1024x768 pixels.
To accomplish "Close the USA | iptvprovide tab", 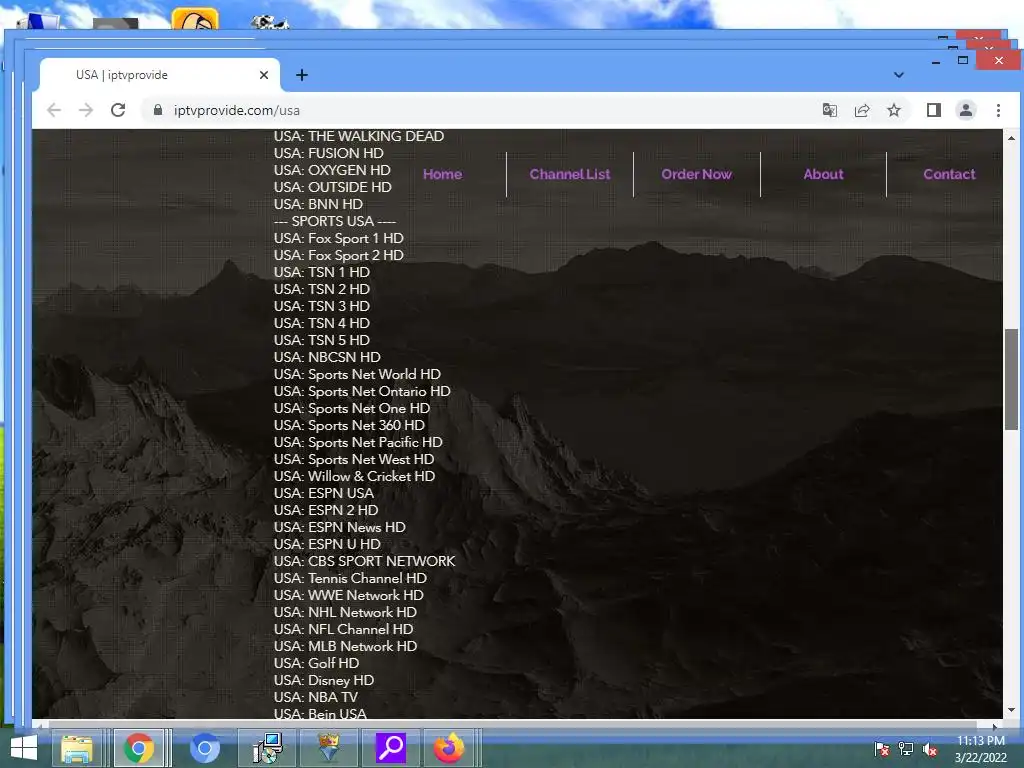I will 264,75.
